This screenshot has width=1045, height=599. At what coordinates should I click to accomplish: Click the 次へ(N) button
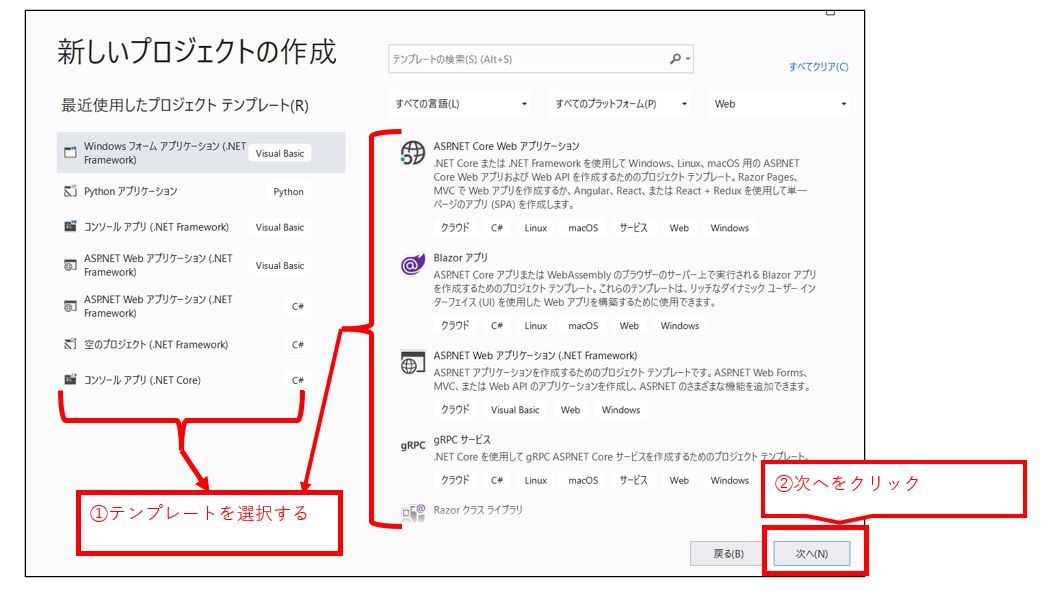click(x=812, y=554)
